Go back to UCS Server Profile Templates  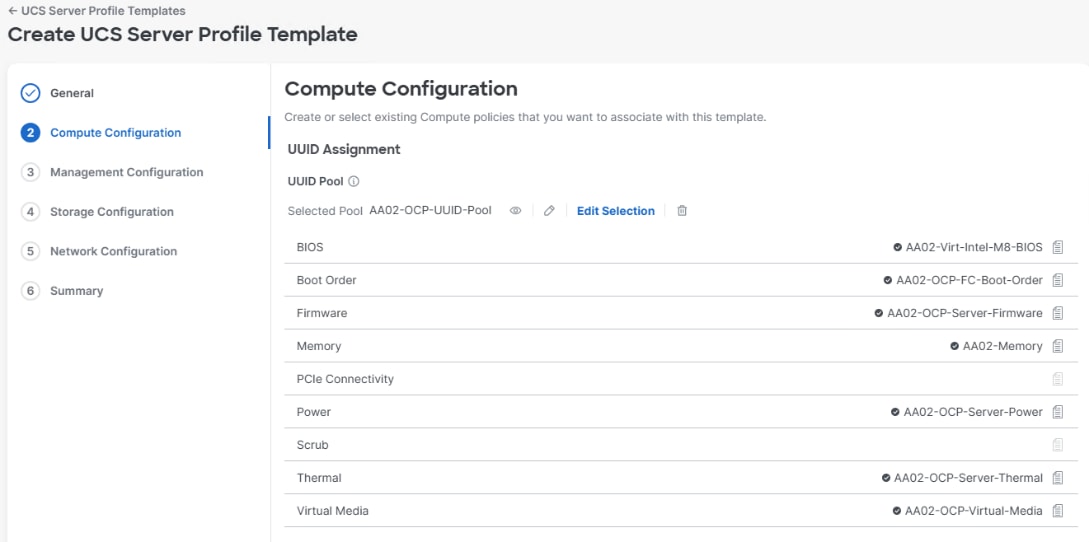click(97, 11)
